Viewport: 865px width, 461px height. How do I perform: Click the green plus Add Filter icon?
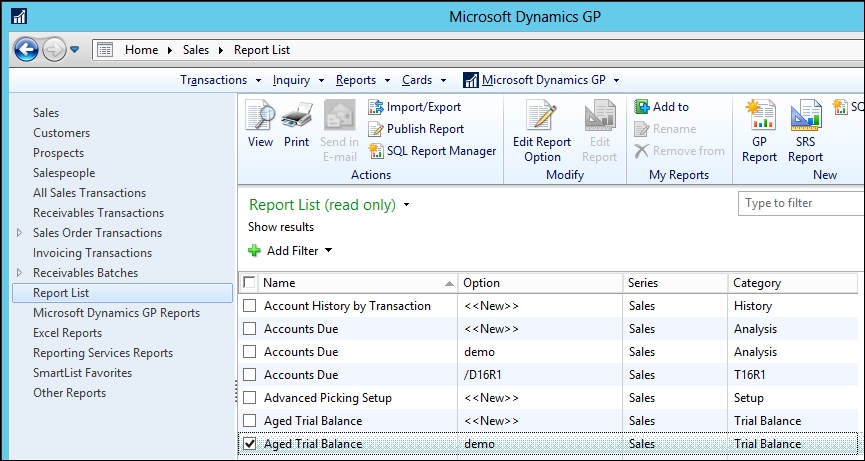(x=254, y=251)
